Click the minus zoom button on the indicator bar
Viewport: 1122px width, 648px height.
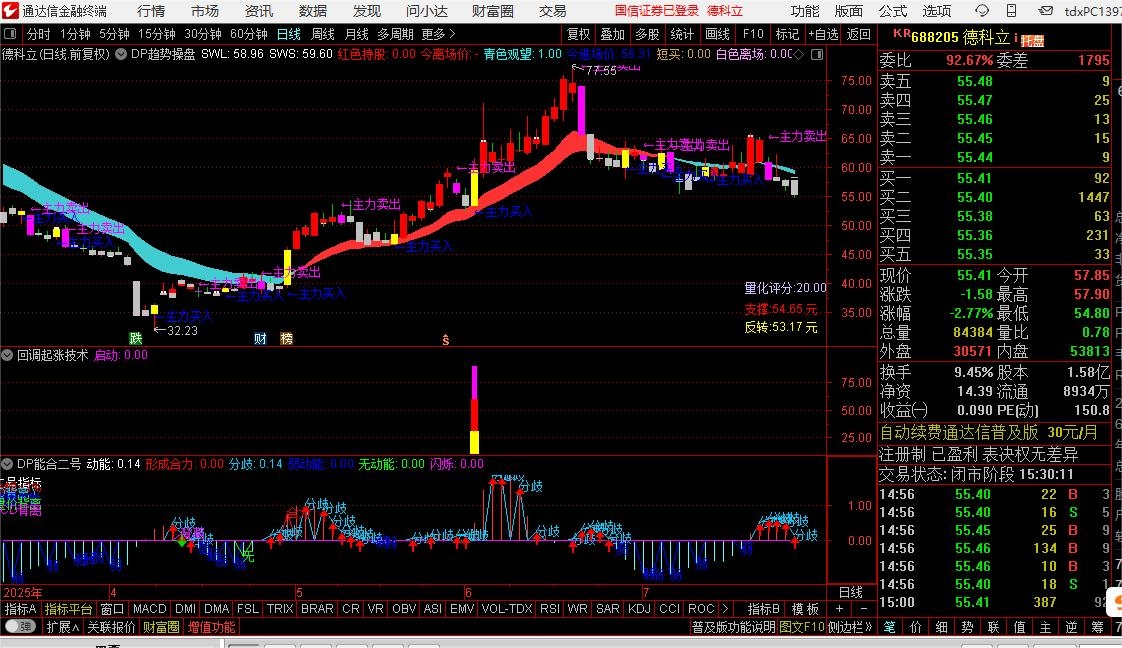coord(864,609)
